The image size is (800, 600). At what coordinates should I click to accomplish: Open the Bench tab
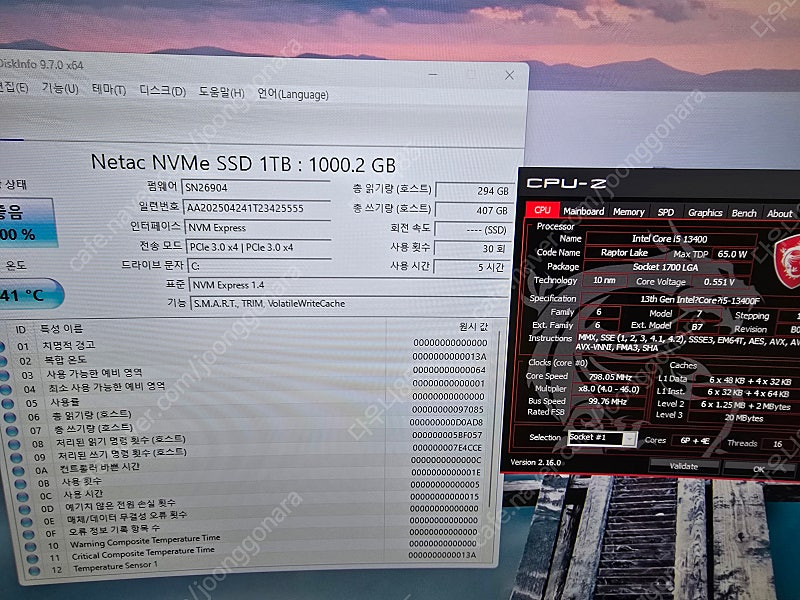(742, 213)
